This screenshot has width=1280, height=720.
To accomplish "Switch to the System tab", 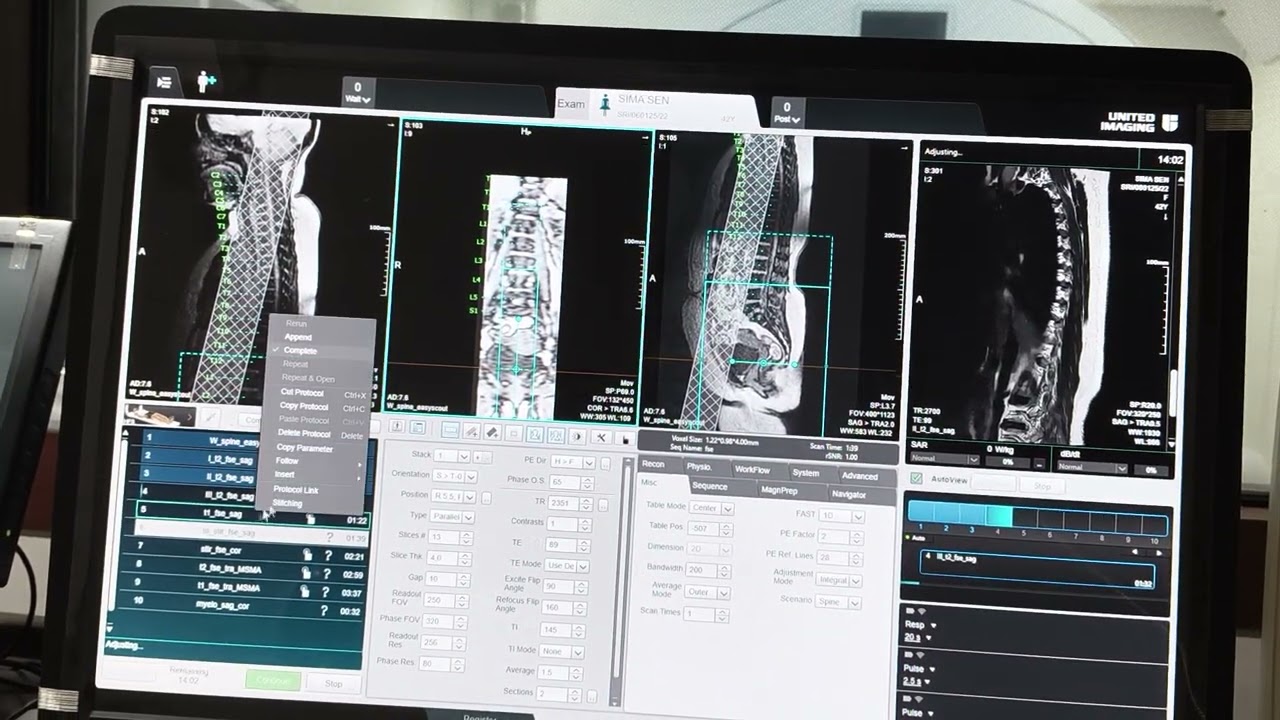I will tap(805, 473).
